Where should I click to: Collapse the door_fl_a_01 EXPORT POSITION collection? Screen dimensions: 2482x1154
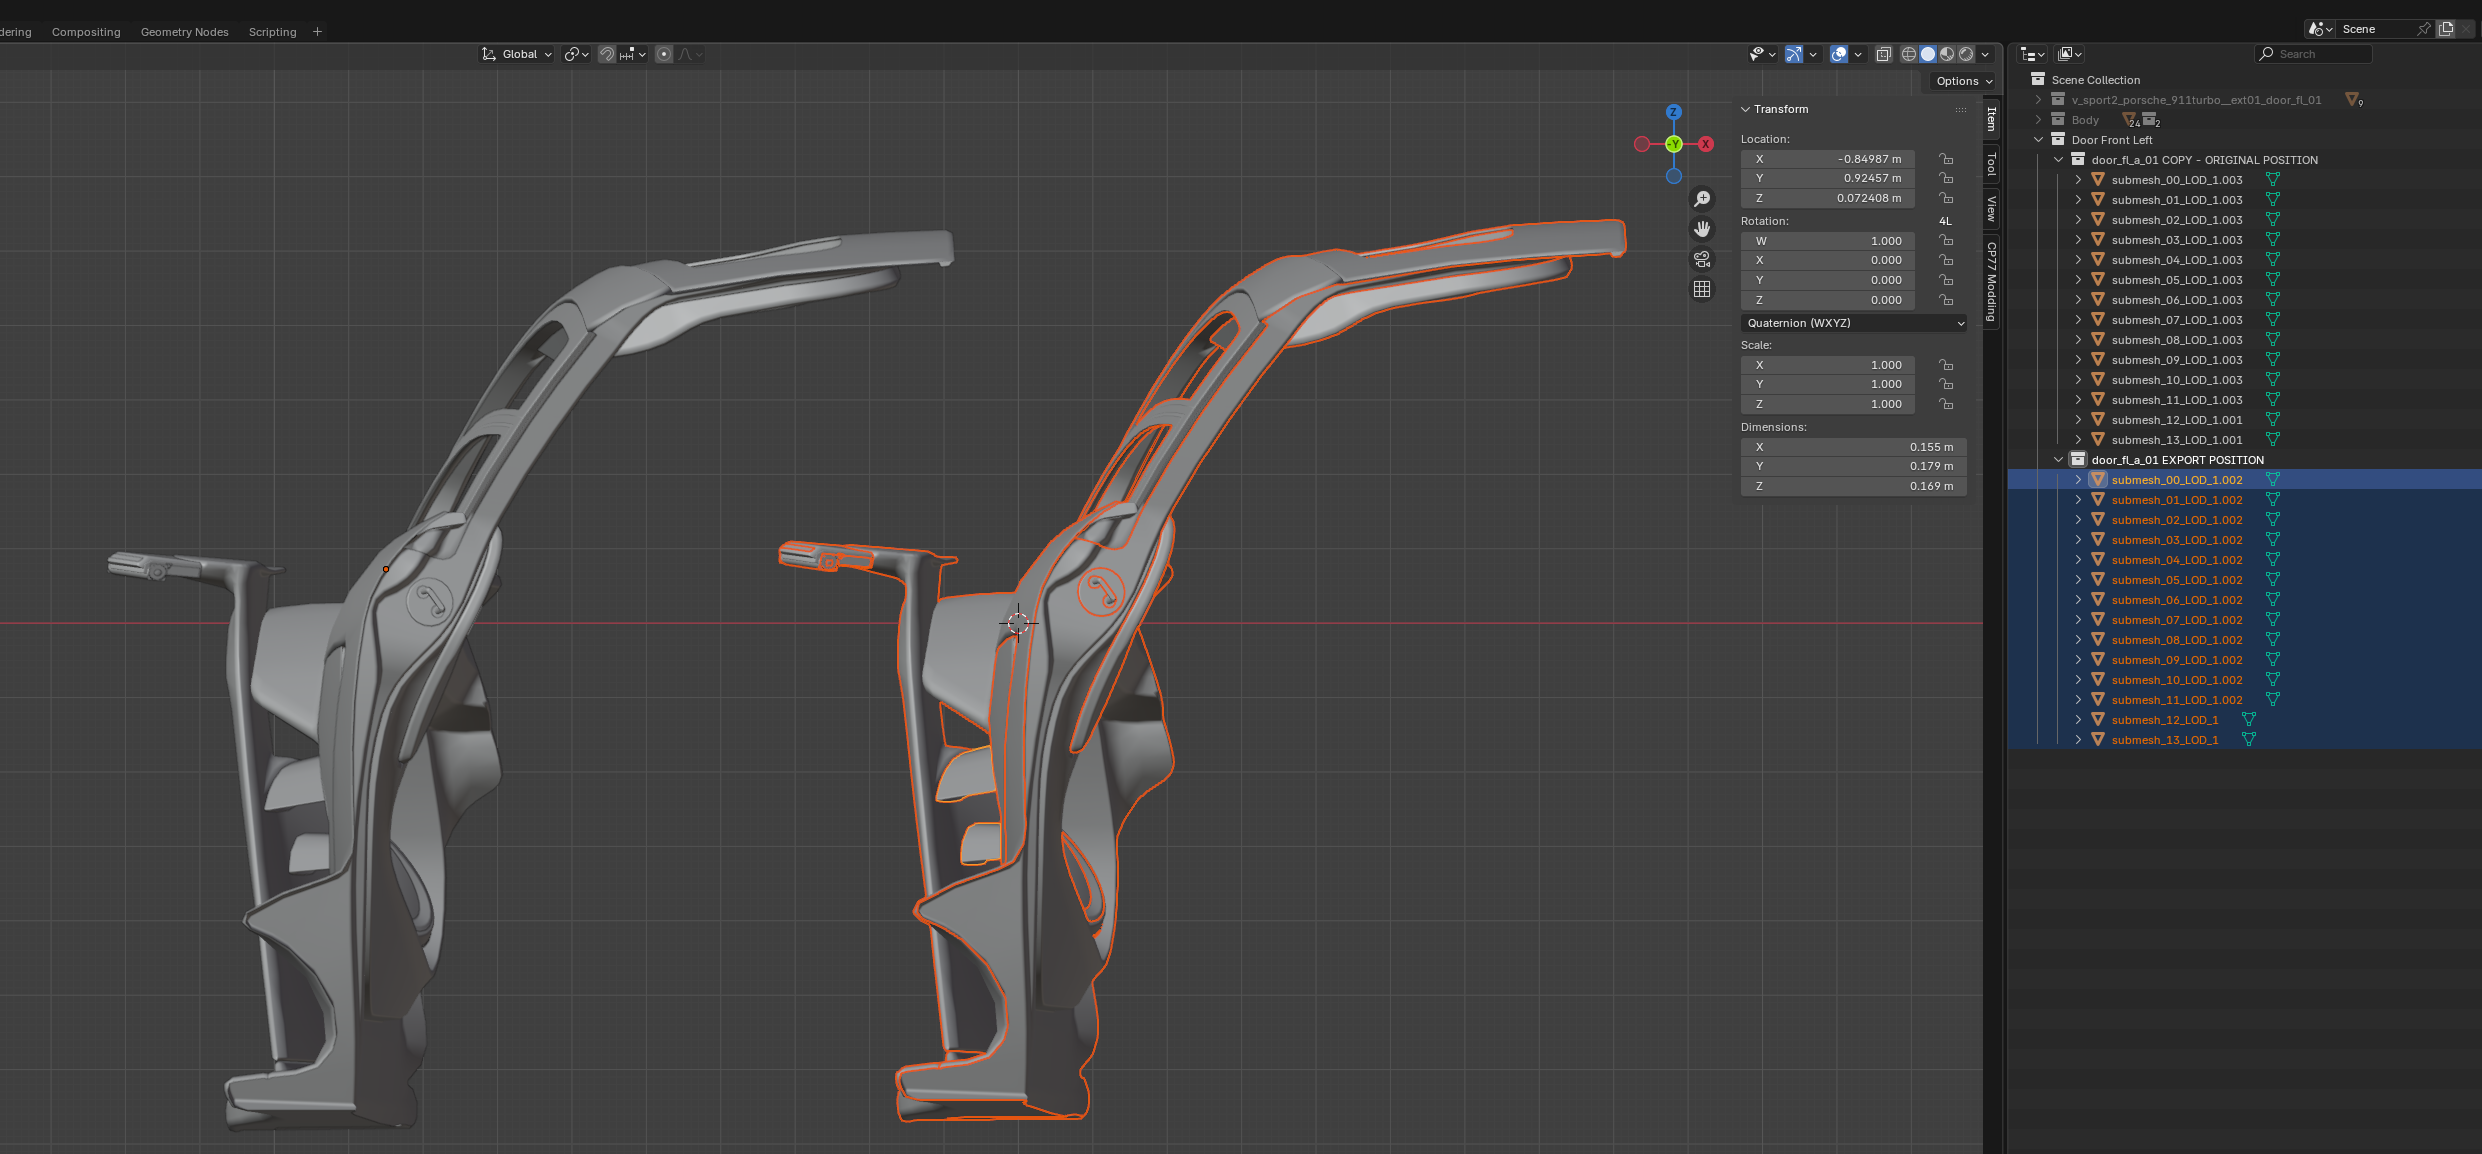(2058, 460)
